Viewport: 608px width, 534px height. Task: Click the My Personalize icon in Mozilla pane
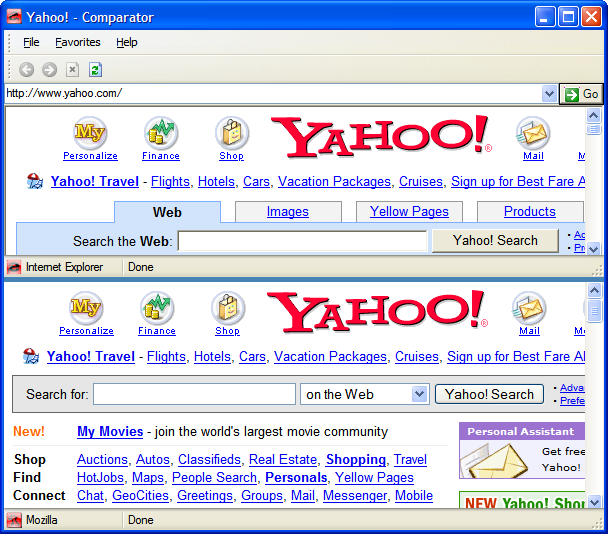[x=86, y=308]
